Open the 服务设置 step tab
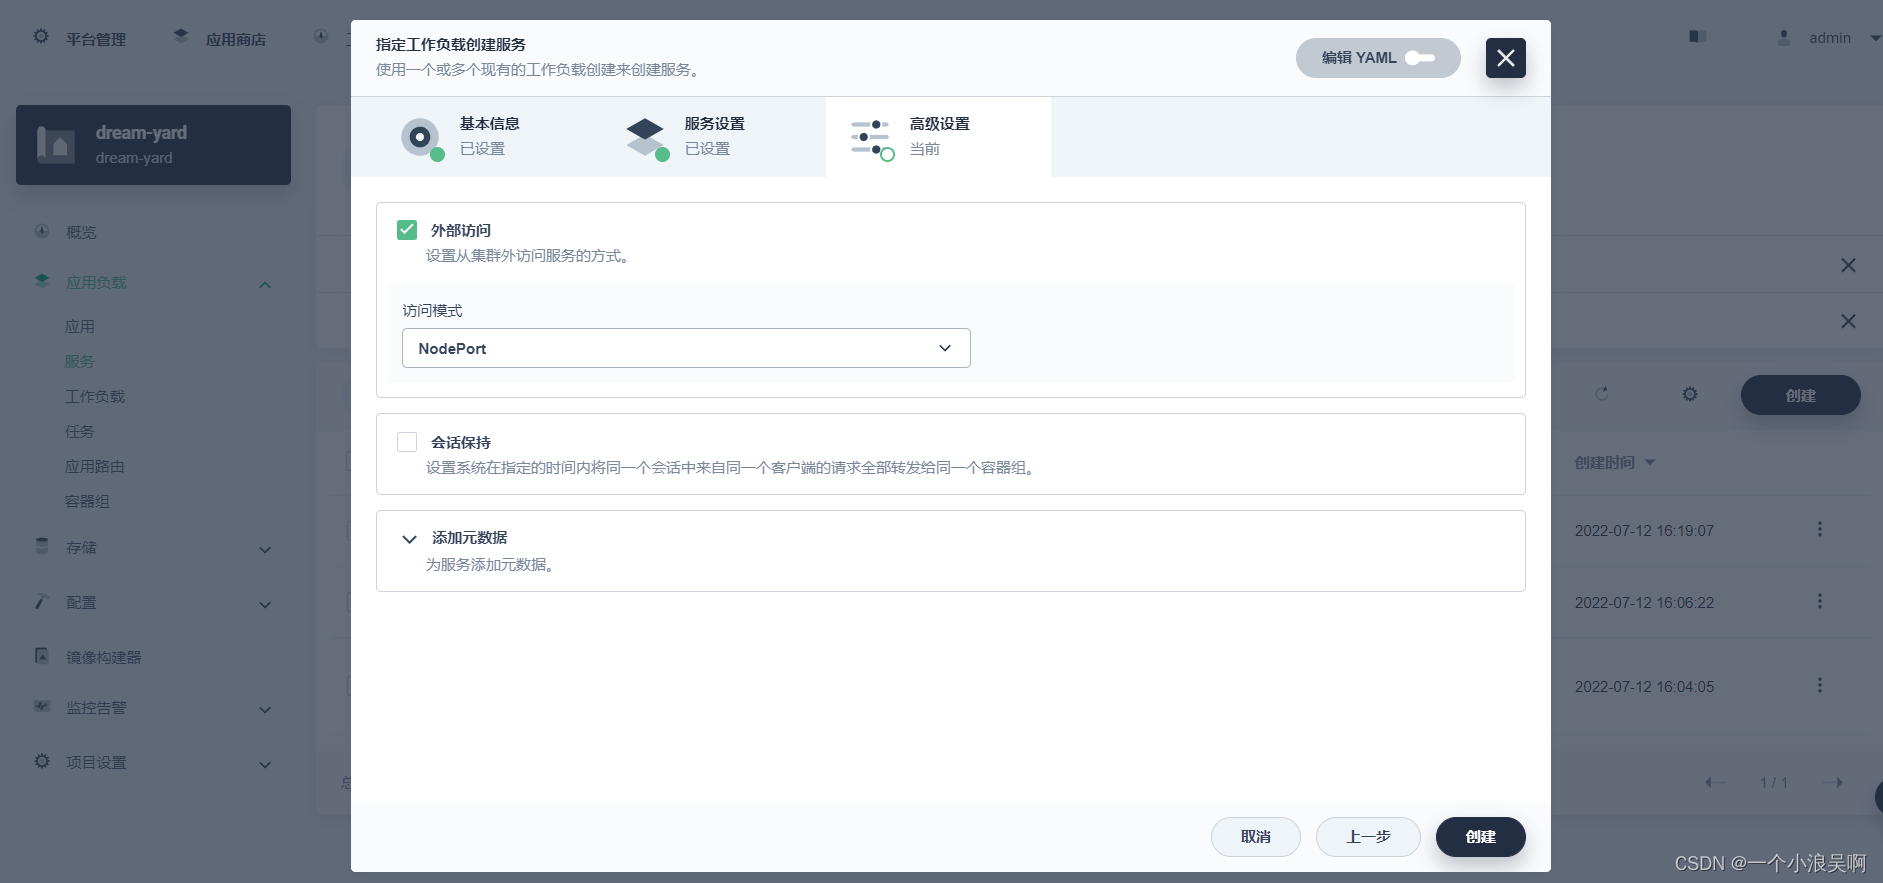Image resolution: width=1883 pixels, height=883 pixels. click(688, 137)
